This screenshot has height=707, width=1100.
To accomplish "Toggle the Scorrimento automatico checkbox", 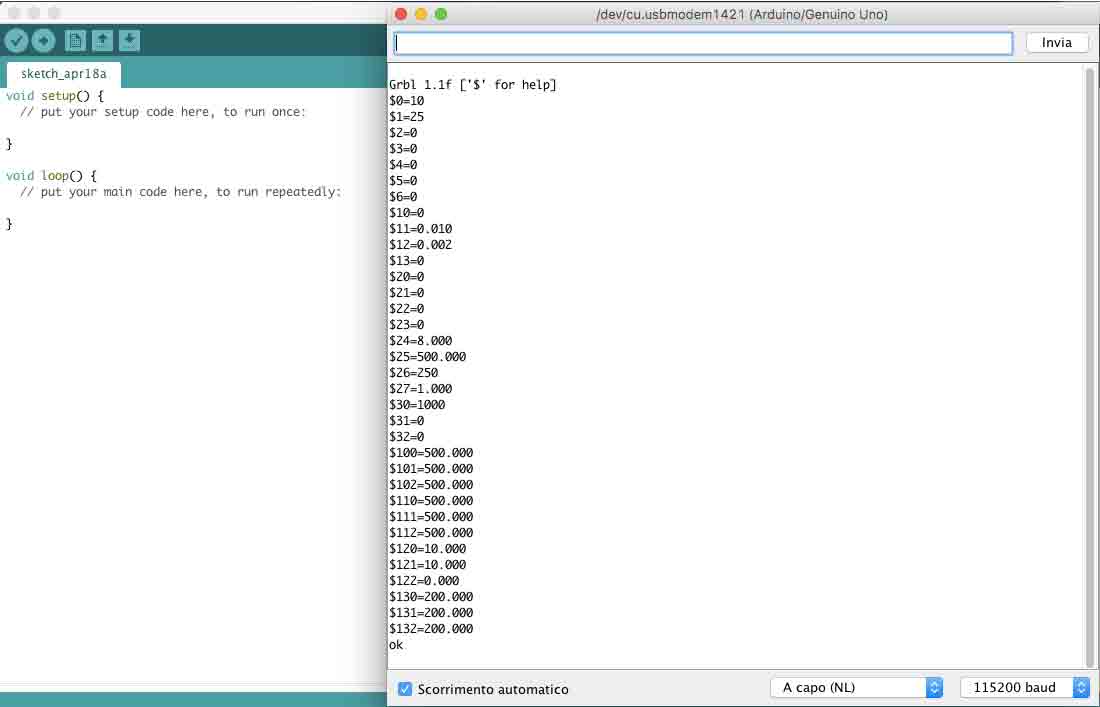I will pos(405,689).
